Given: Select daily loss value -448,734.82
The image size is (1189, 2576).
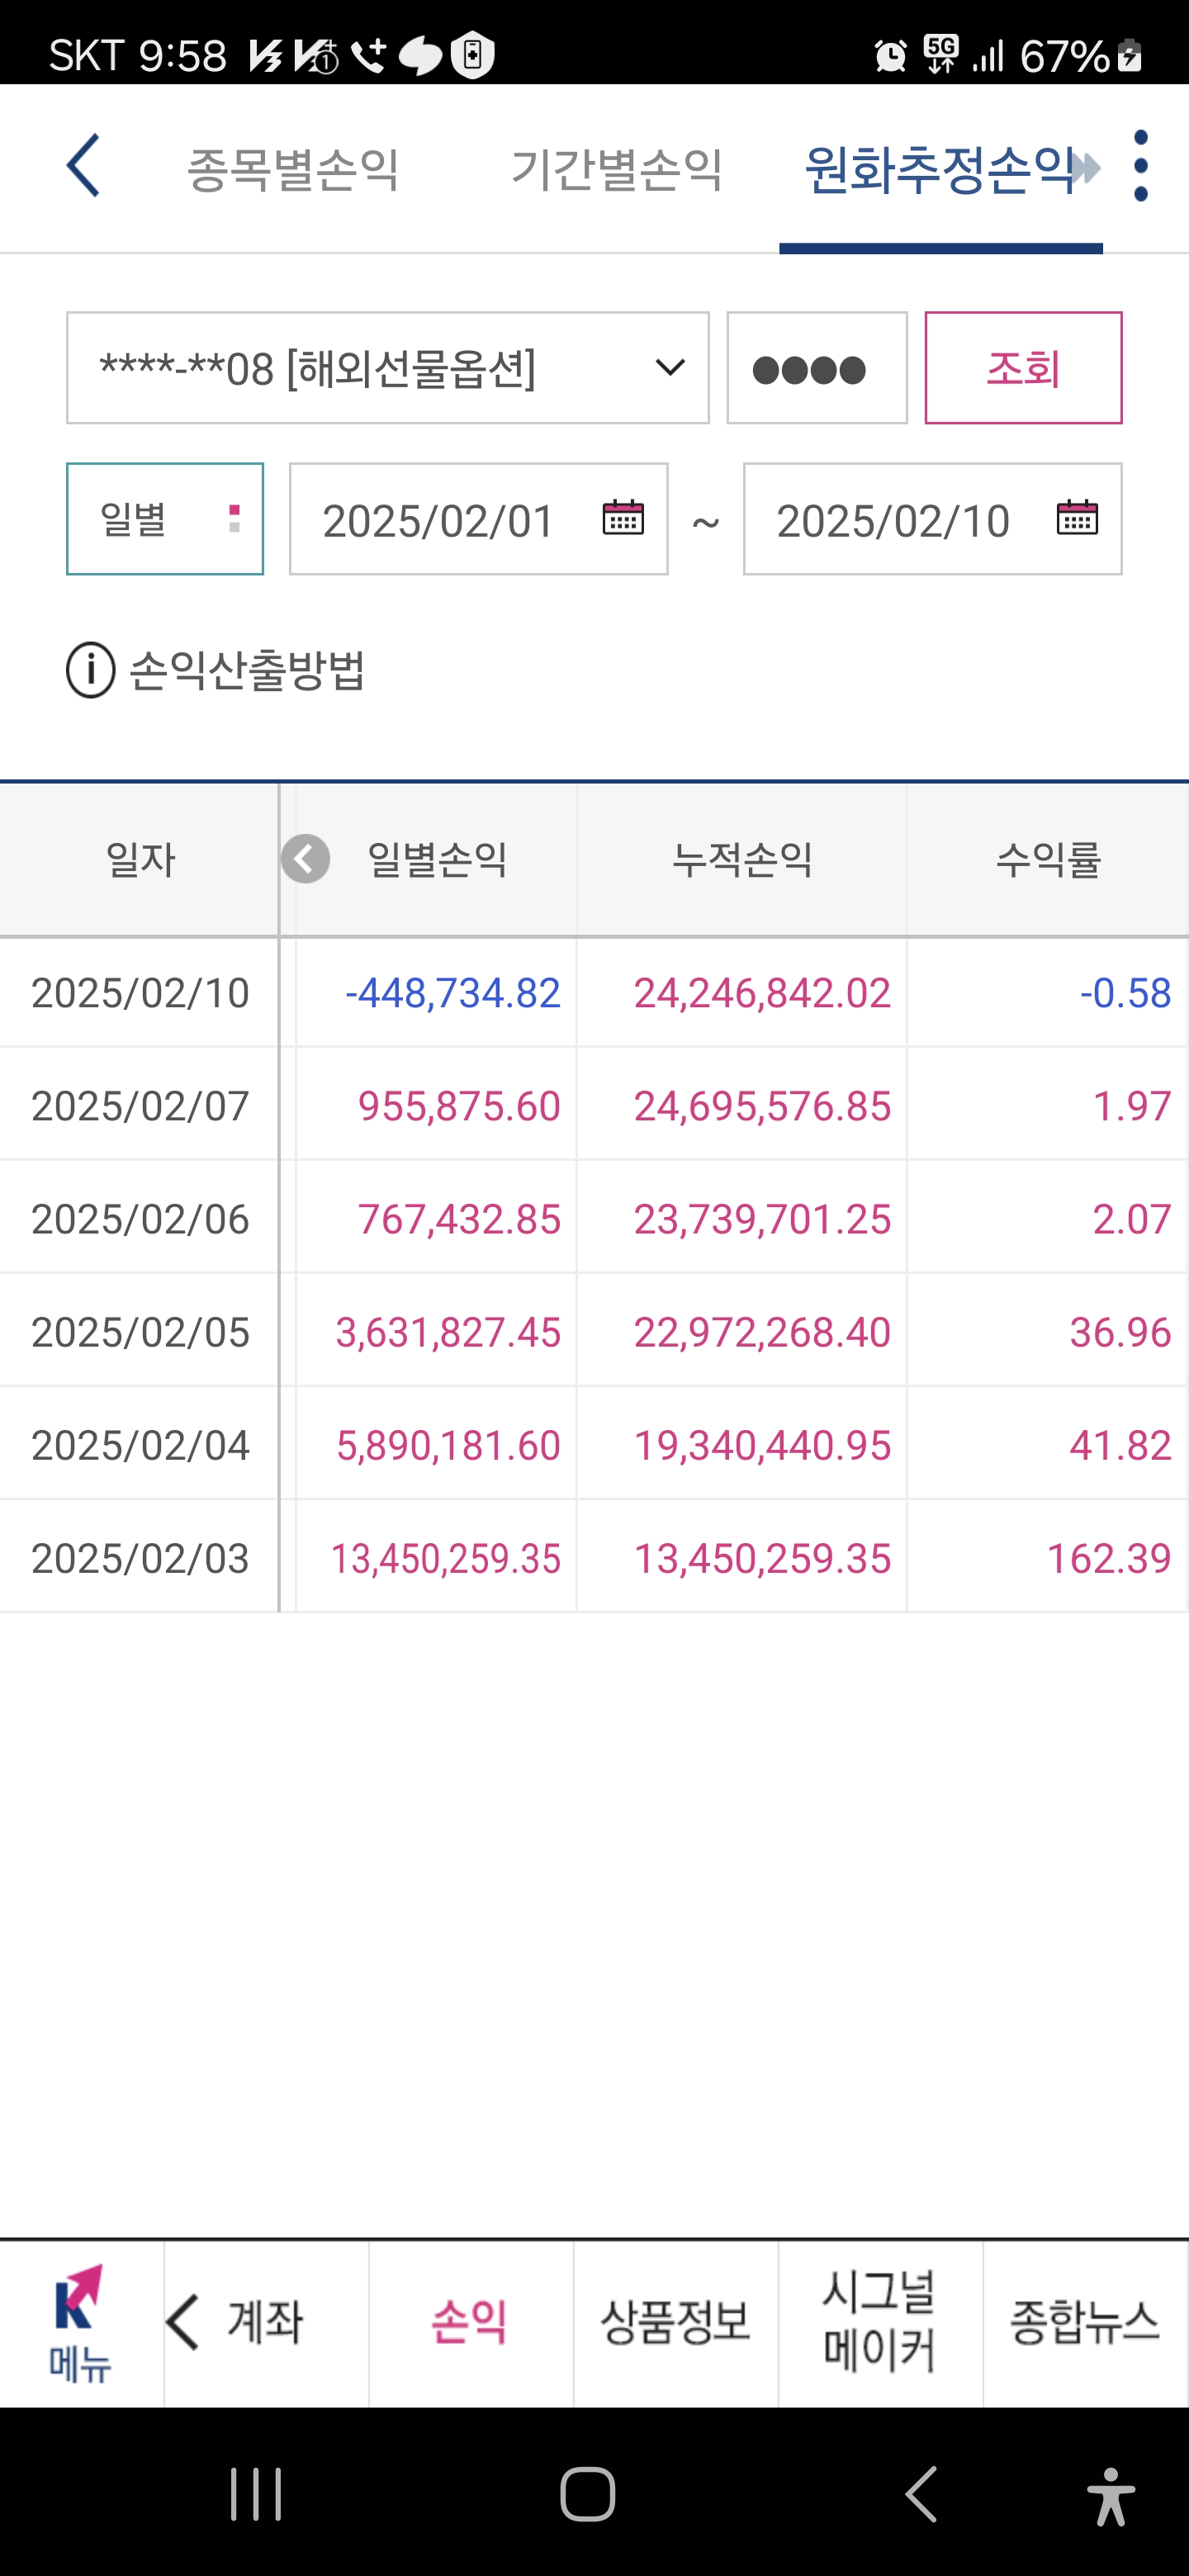Looking at the screenshot, I should 452,993.
